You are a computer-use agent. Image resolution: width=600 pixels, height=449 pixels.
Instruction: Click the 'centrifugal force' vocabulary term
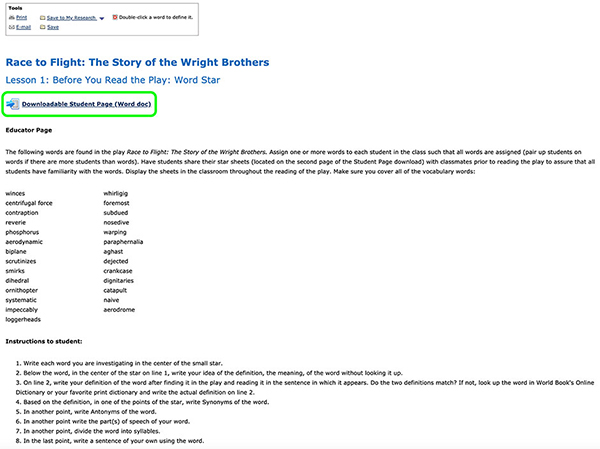[29, 203]
